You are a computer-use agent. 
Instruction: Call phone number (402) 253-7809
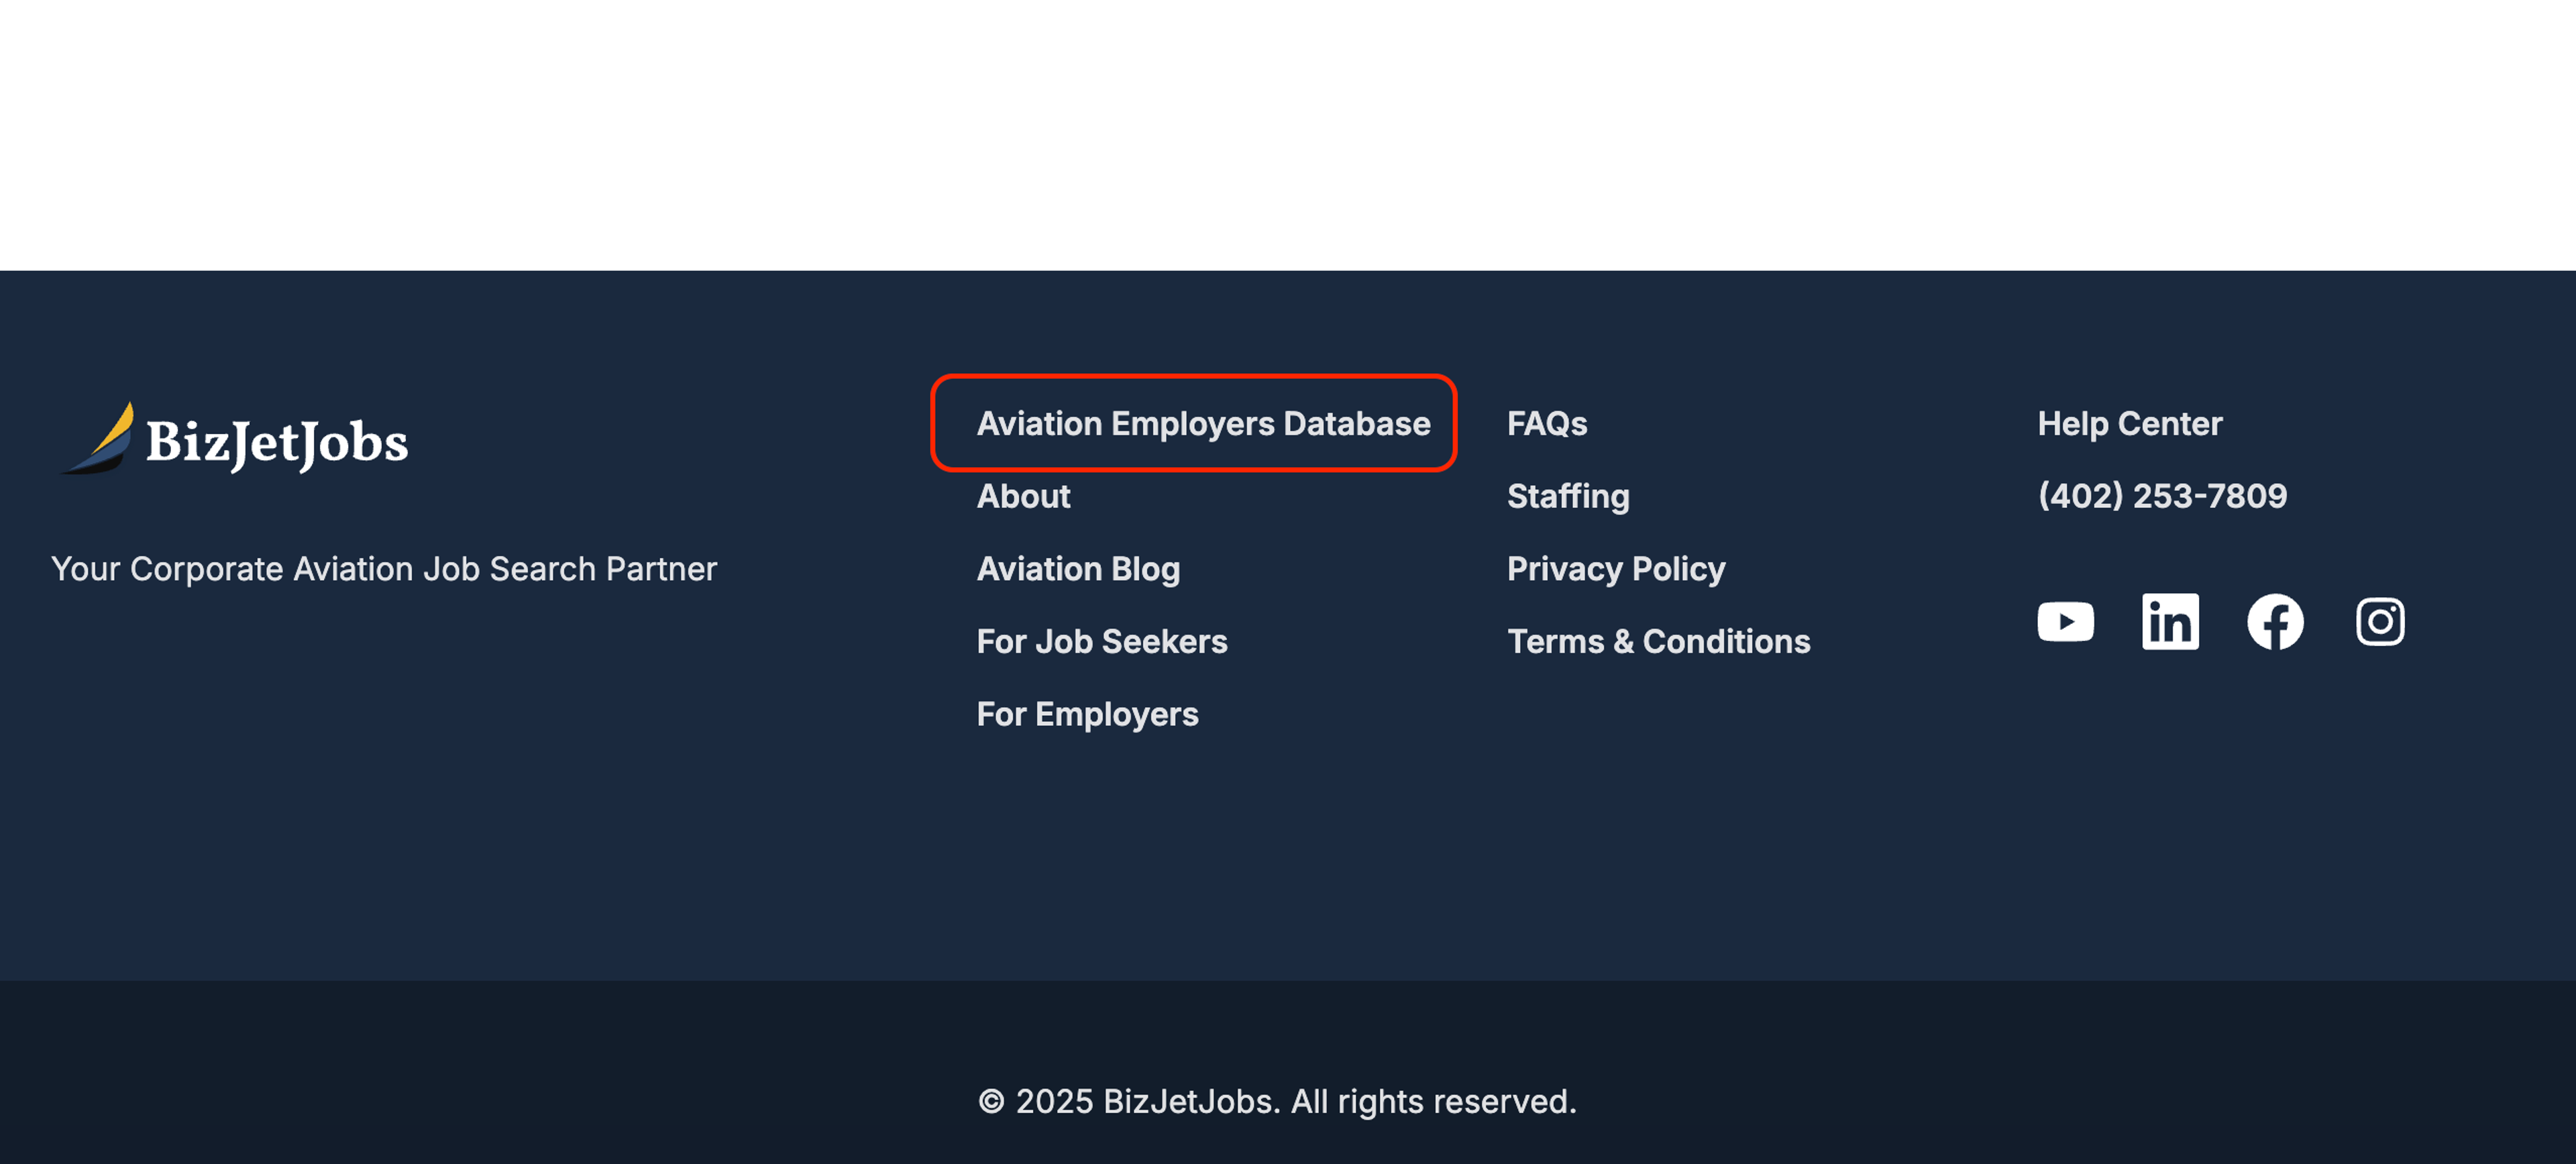coord(2162,496)
